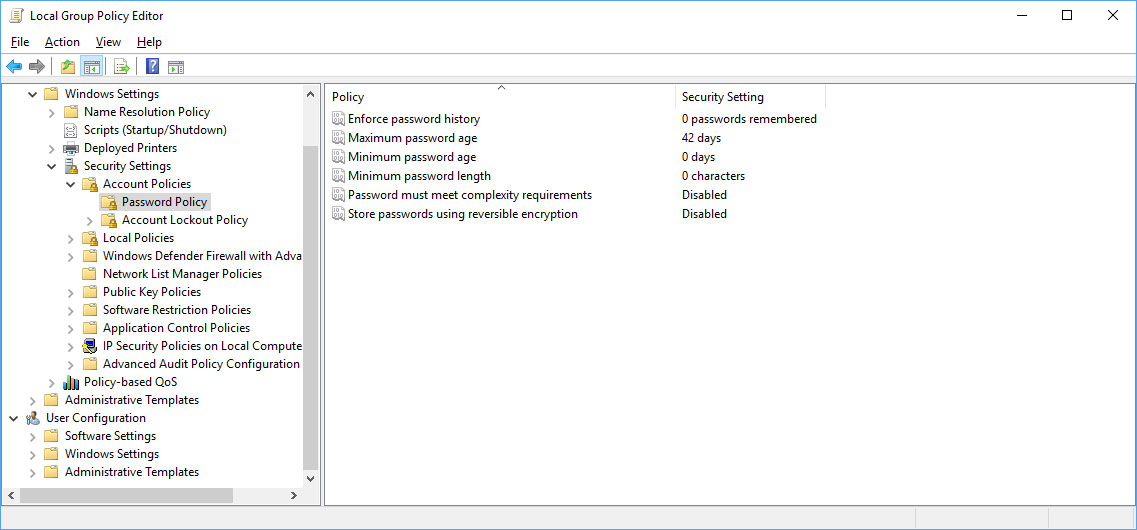Open the File menu
The width and height of the screenshot is (1137, 530).
coord(20,42)
